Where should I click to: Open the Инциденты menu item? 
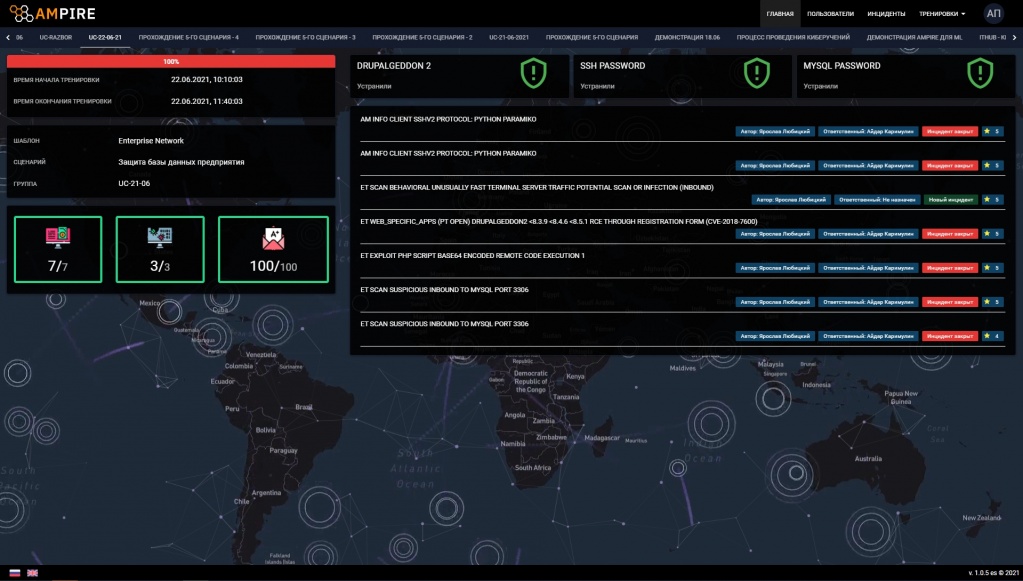(886, 14)
